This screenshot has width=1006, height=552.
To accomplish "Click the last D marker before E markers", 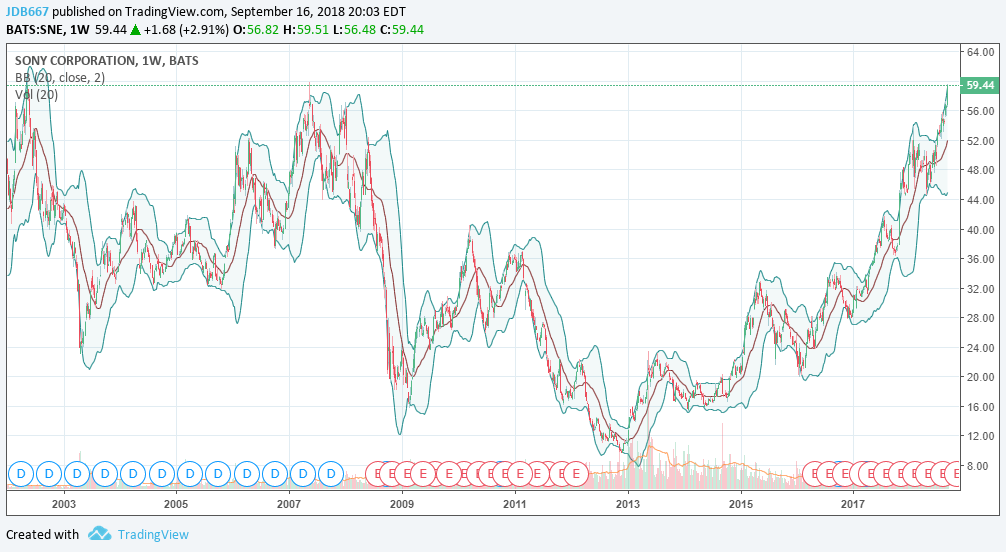I will [x=331, y=474].
